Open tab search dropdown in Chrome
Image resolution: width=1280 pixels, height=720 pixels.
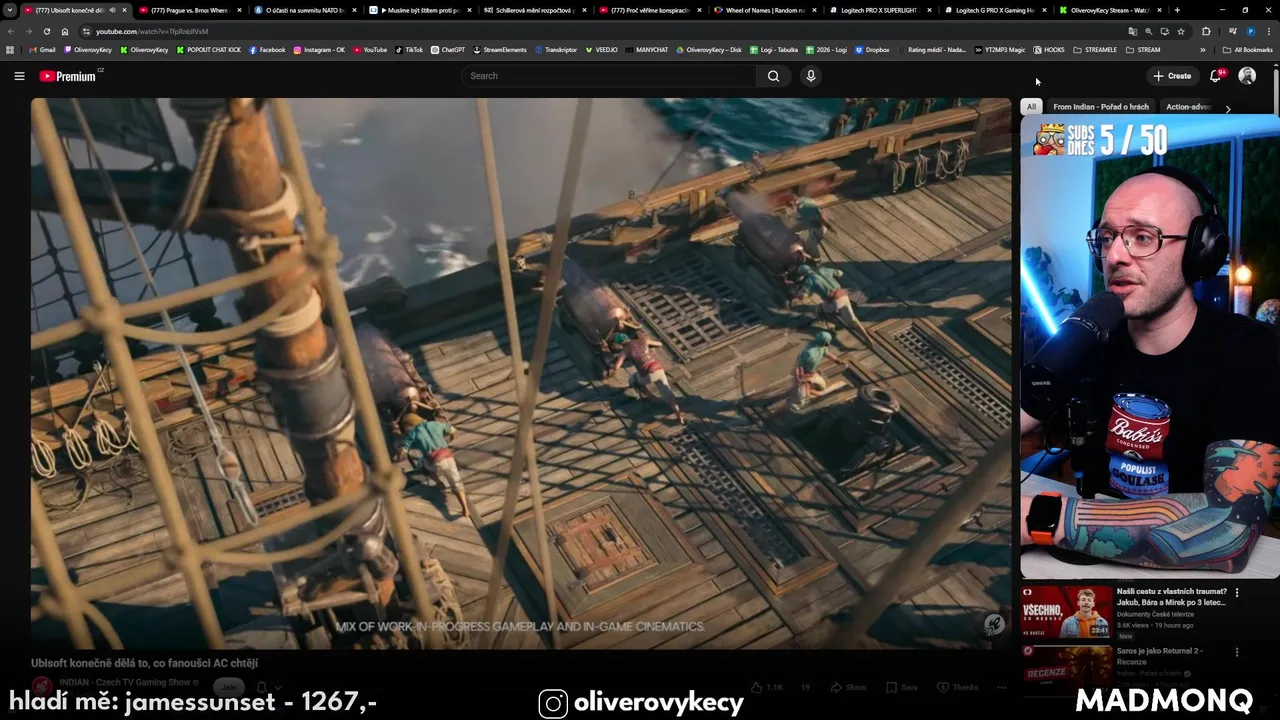tap(10, 10)
